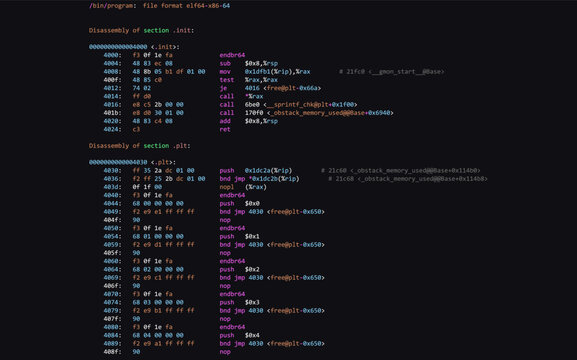Select the "0000000000004000 <.init>:" symbol label
The image size is (577, 360).
coord(134,47)
